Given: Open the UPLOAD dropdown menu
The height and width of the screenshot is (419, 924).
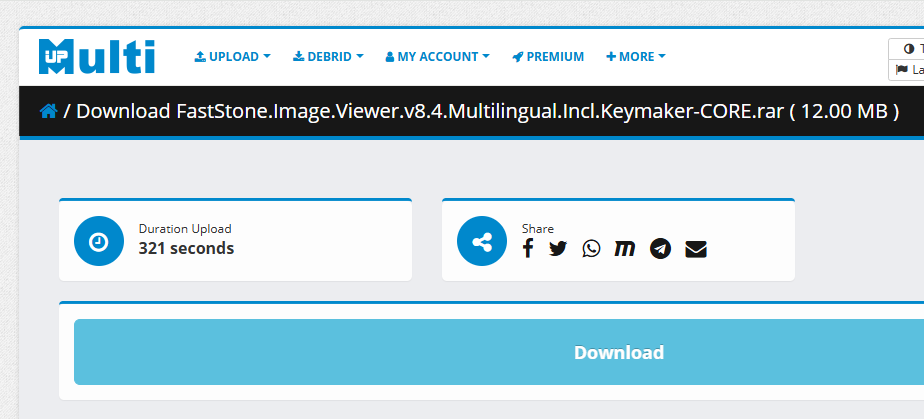Looking at the screenshot, I should point(233,57).
